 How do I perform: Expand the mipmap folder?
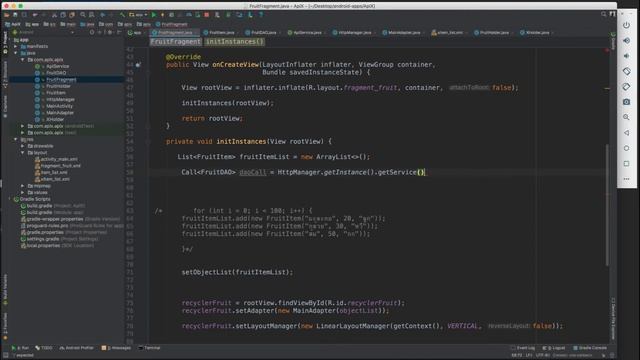click(x=23, y=186)
